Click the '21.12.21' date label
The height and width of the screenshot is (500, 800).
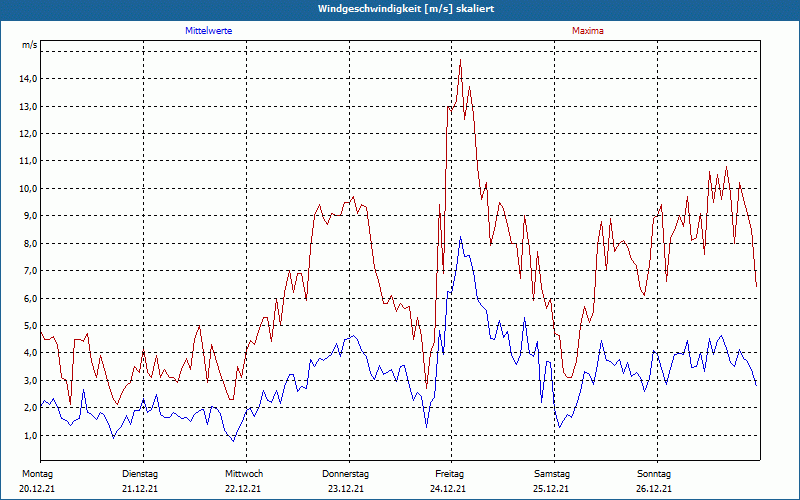click(140, 489)
